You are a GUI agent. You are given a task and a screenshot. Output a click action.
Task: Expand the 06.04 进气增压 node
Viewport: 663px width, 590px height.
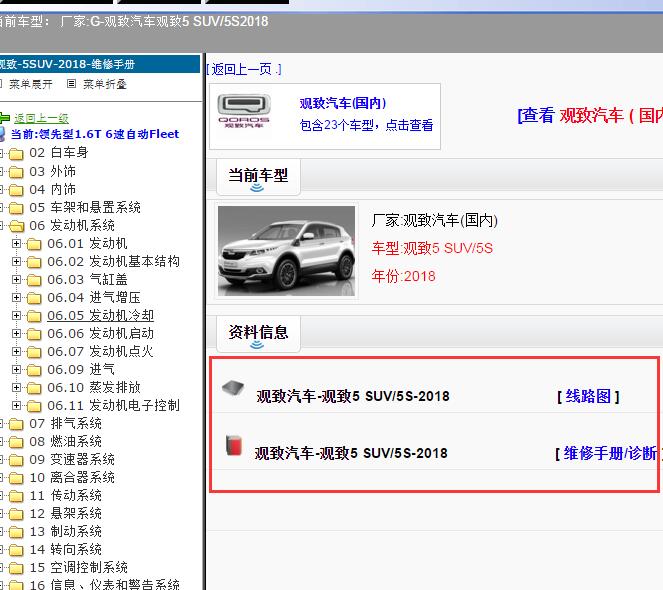(x=16, y=297)
